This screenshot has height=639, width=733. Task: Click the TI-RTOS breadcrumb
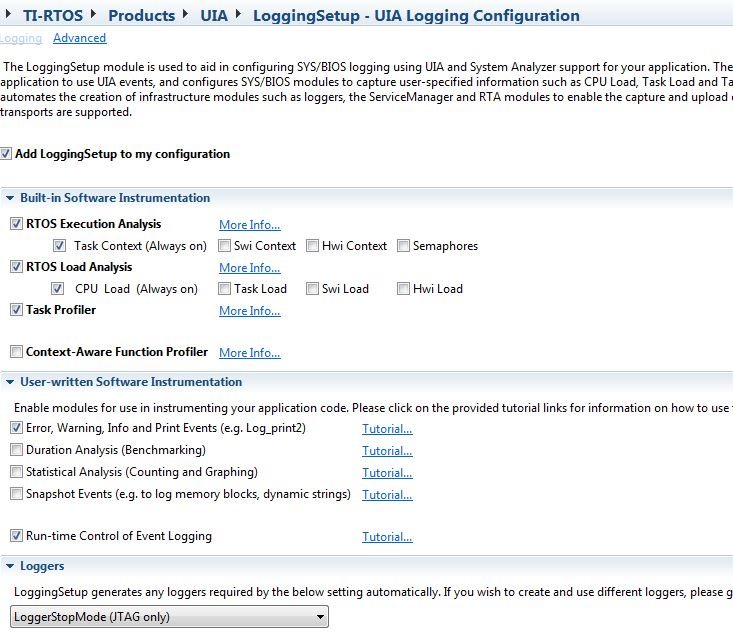pyautogui.click(x=53, y=15)
